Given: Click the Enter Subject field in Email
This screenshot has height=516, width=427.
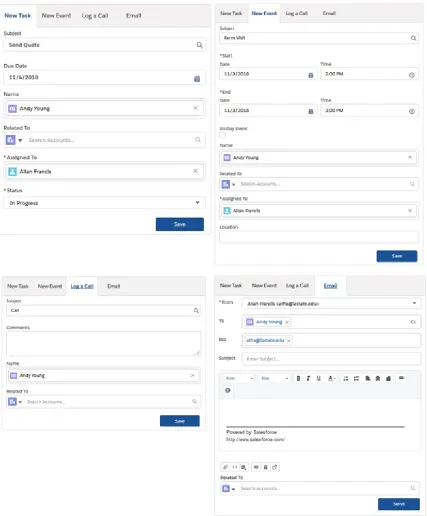Looking at the screenshot, I should click(x=331, y=359).
